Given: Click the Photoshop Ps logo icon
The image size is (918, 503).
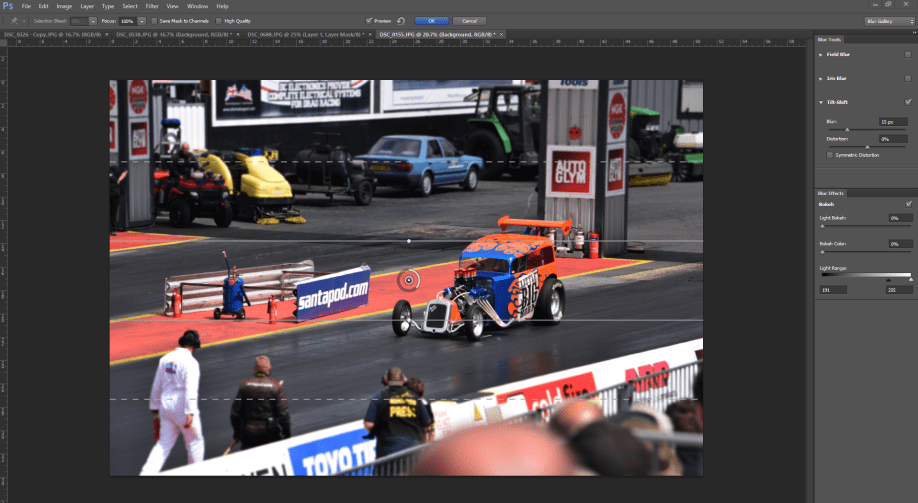Looking at the screenshot, I should tap(8, 6).
